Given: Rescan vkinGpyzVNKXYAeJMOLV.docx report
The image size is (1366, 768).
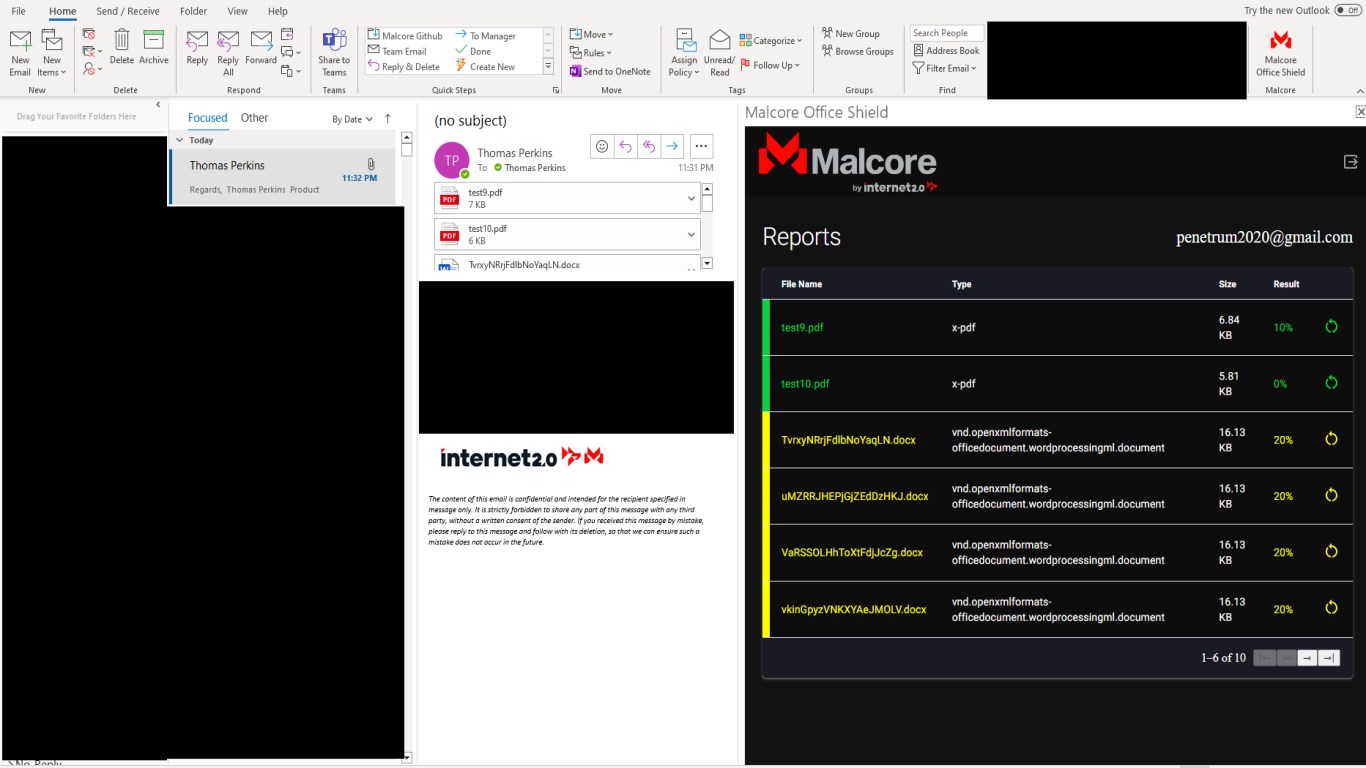Looking at the screenshot, I should (x=1331, y=608).
